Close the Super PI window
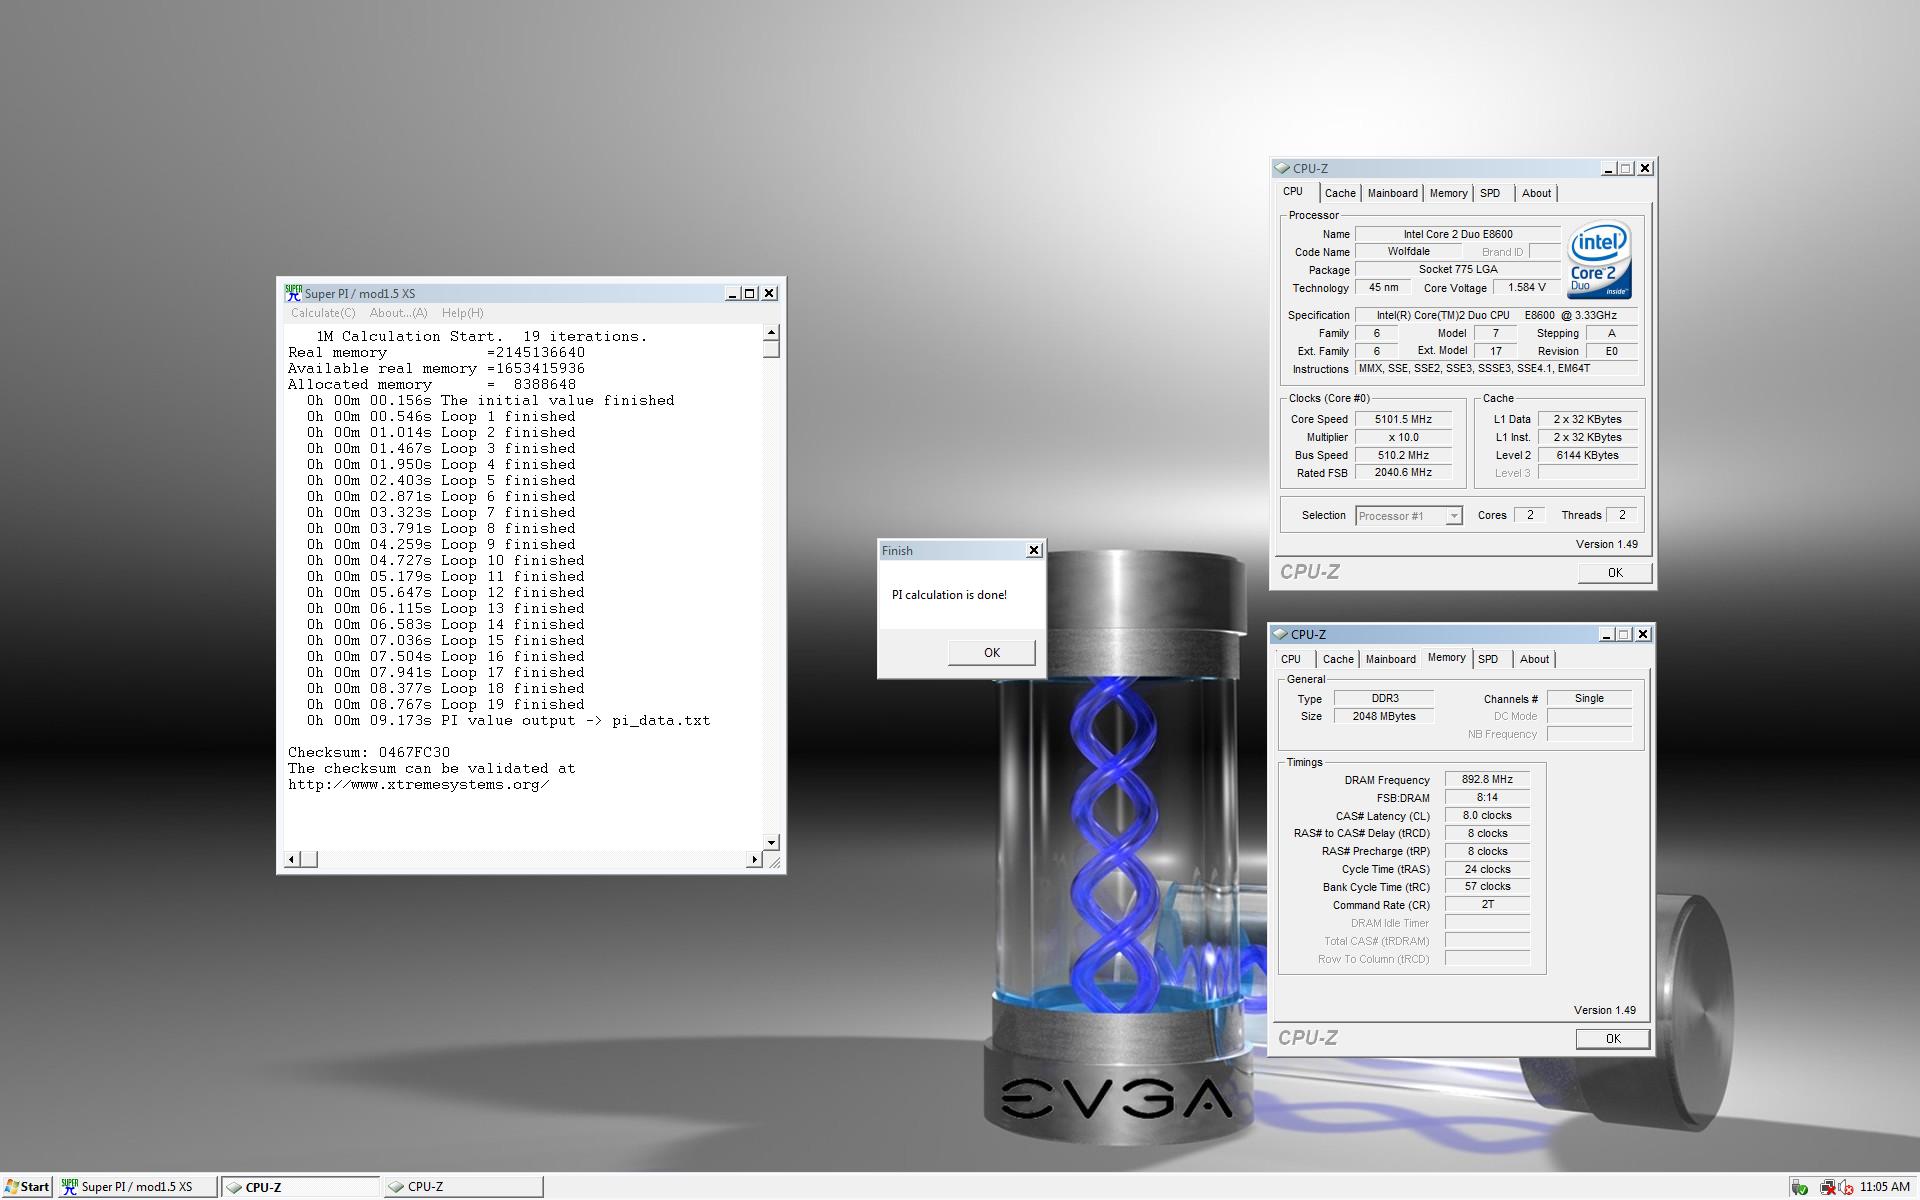The image size is (1920, 1200). click(x=769, y=293)
